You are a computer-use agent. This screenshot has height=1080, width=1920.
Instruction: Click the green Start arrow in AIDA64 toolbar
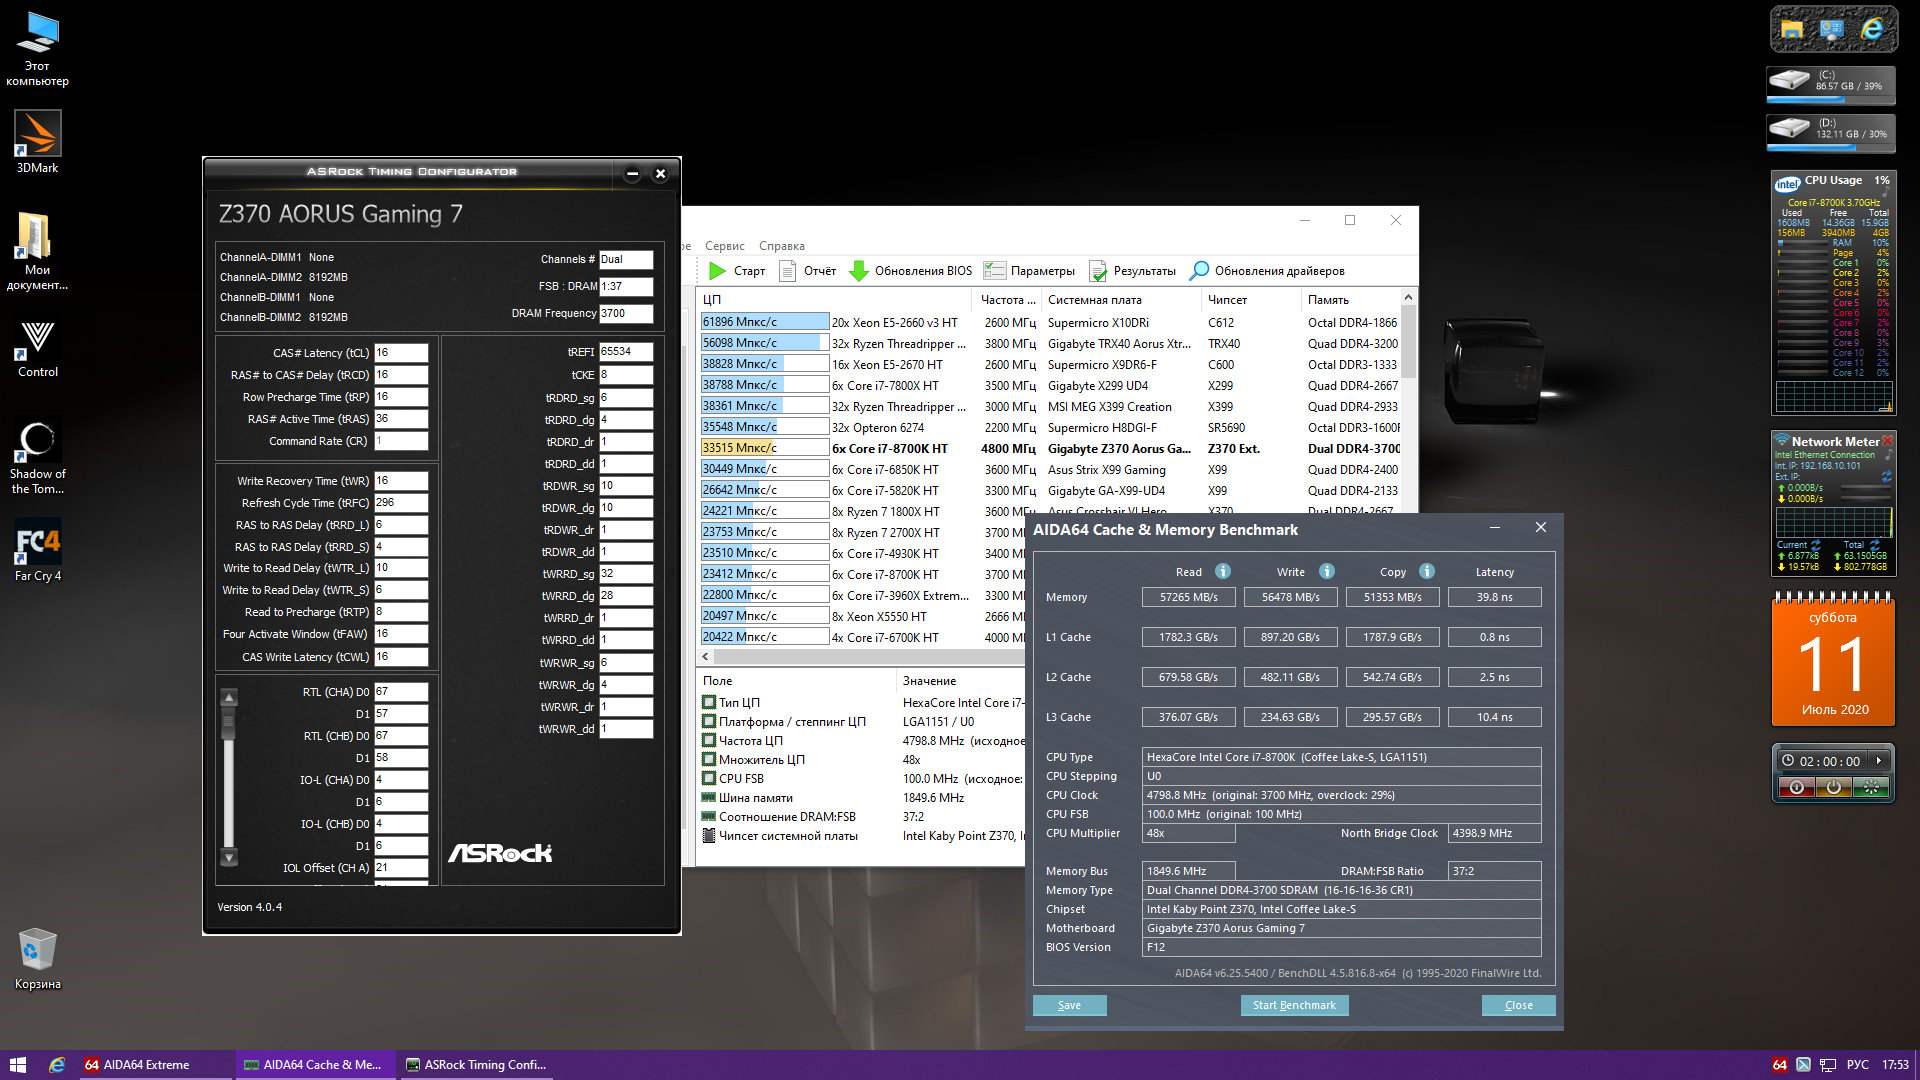pyautogui.click(x=716, y=271)
